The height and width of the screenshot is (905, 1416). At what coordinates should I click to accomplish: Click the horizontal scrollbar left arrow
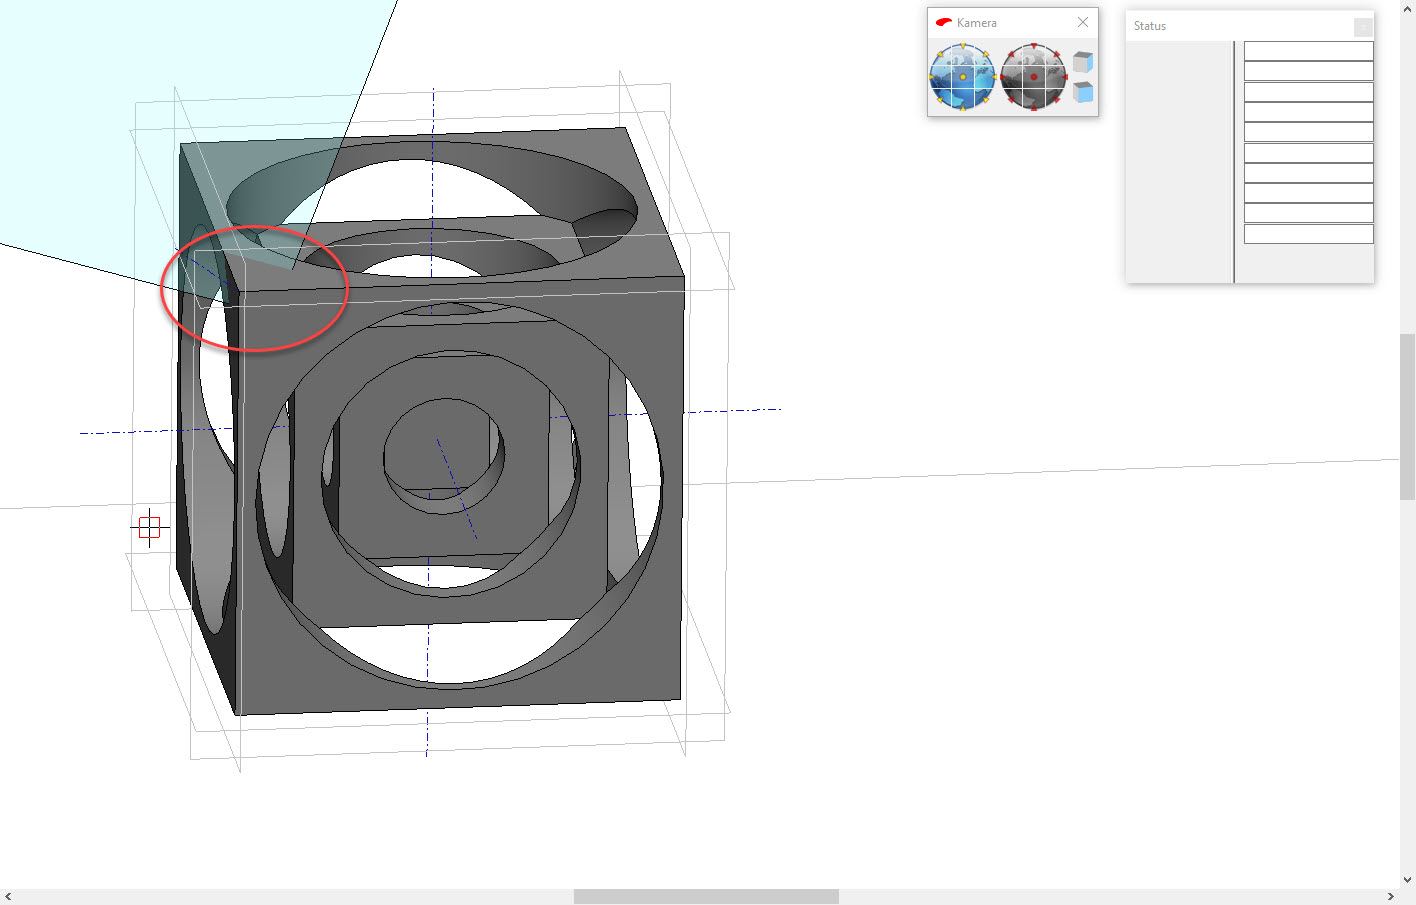coord(8,897)
